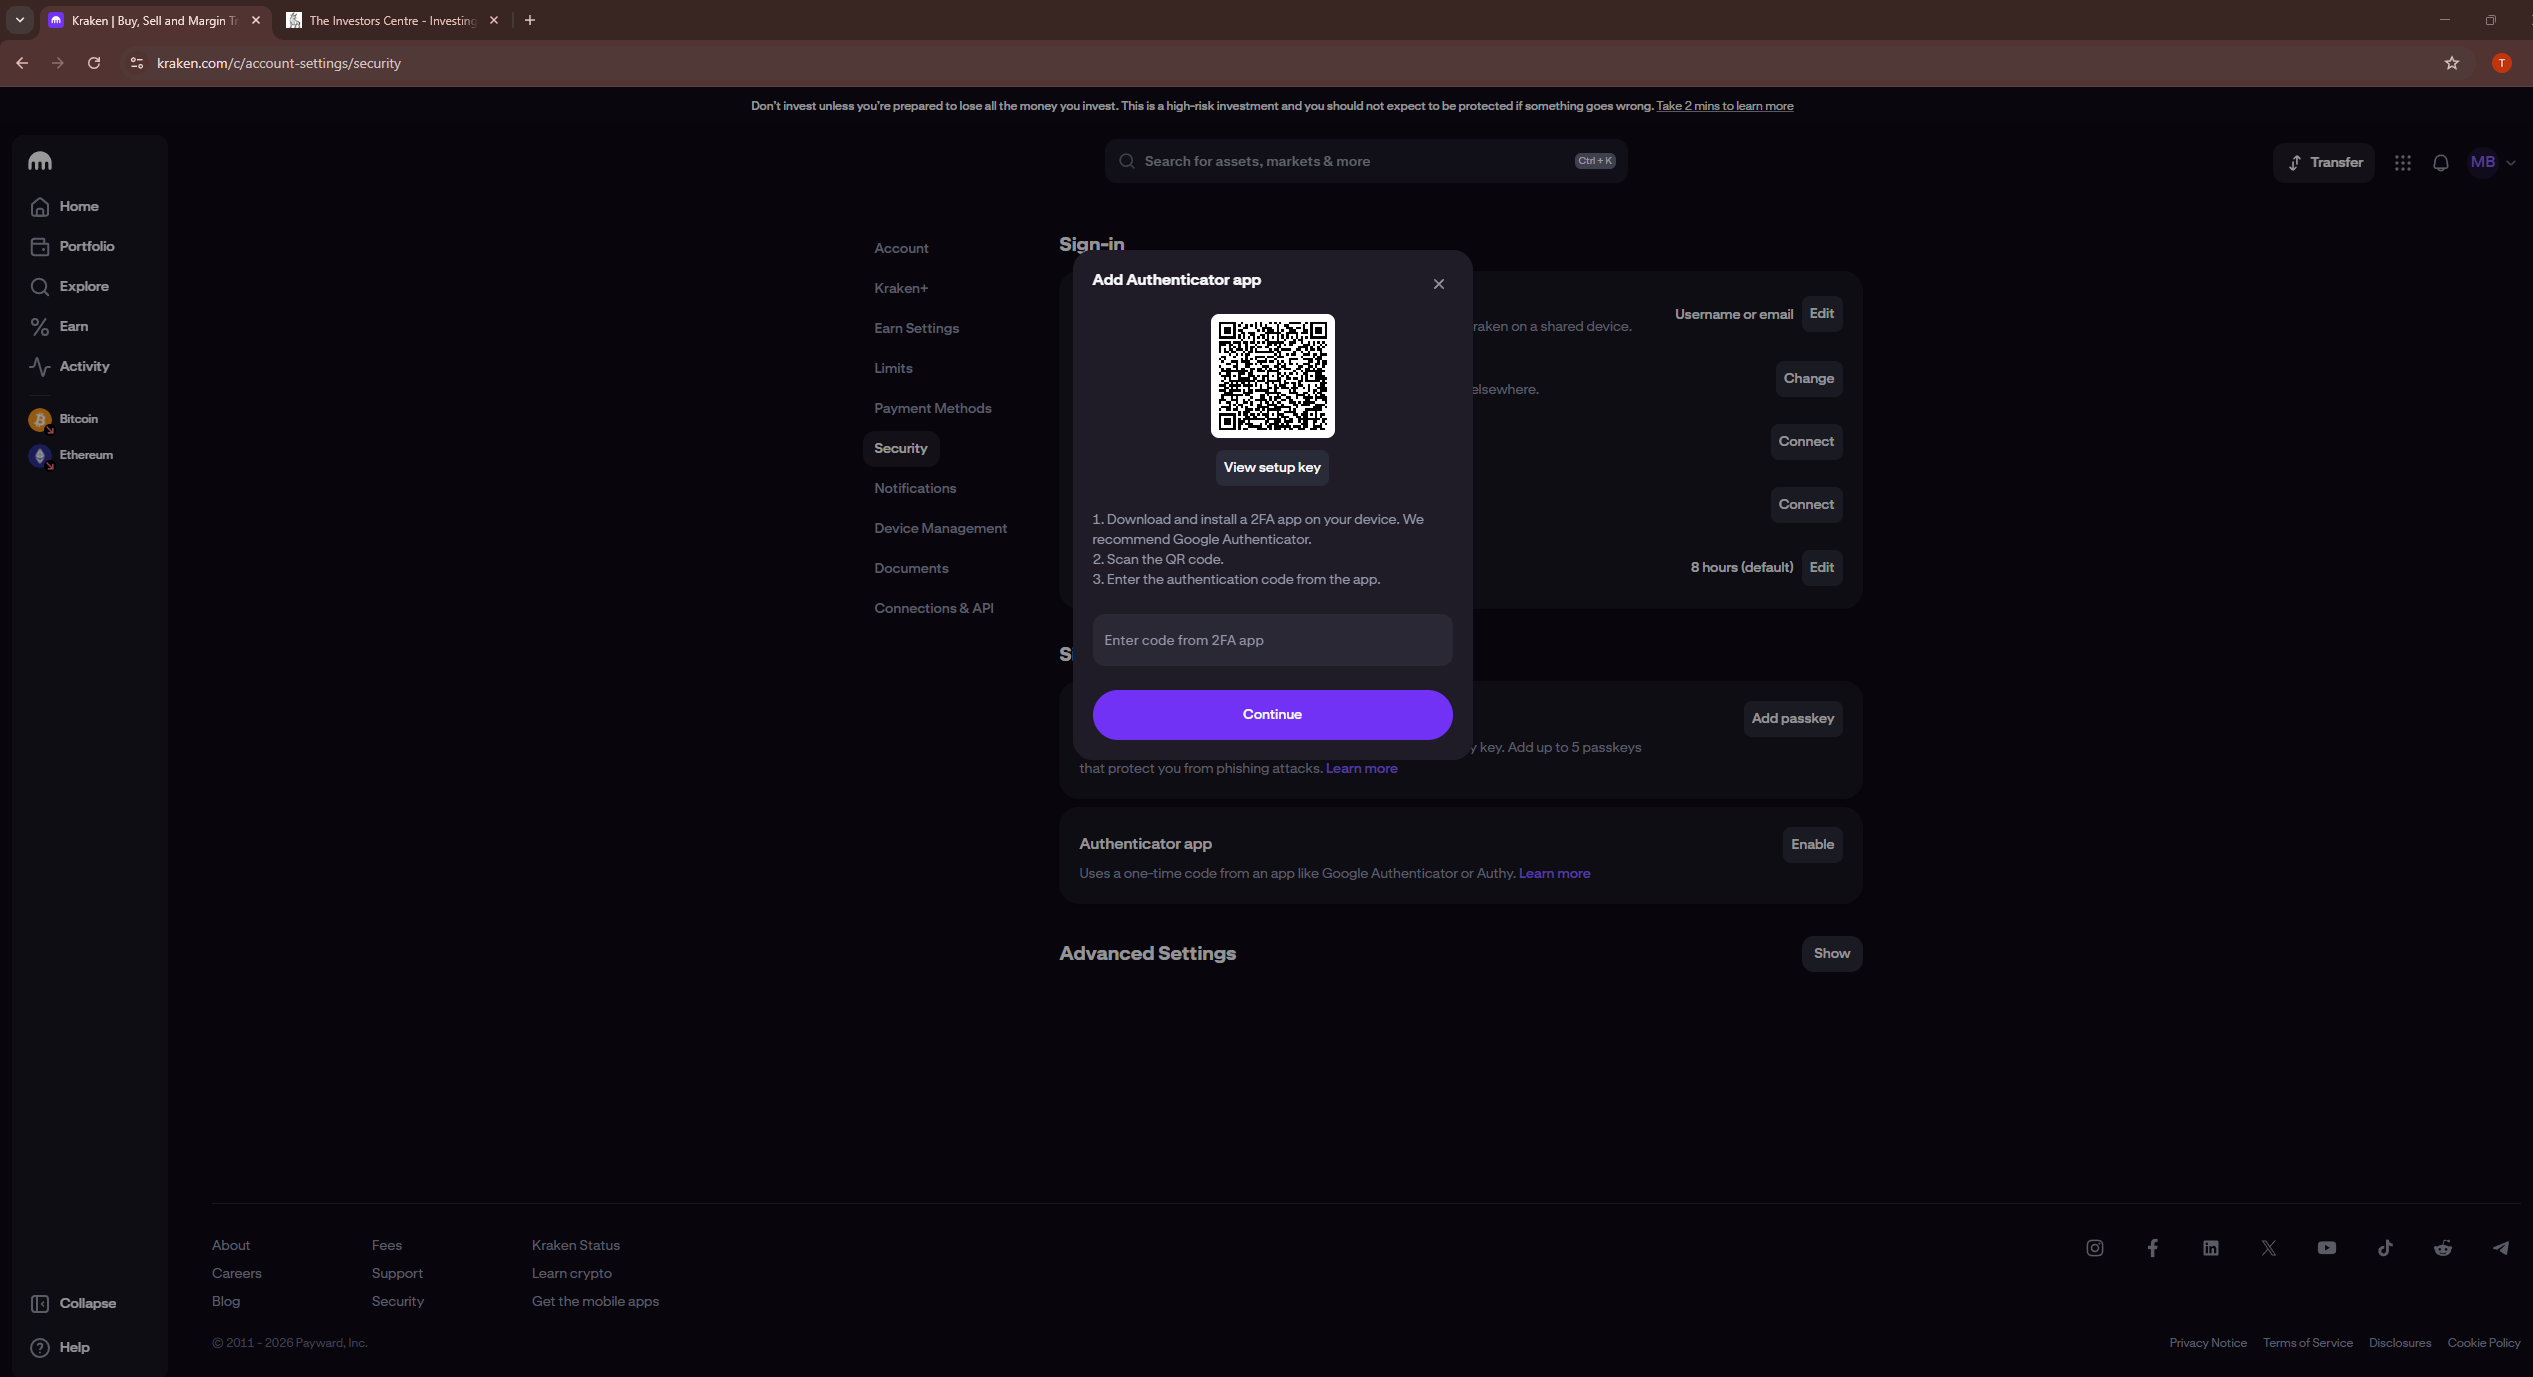The image size is (2533, 1377).
Task: Open the Earn section
Action: [x=60, y=326]
